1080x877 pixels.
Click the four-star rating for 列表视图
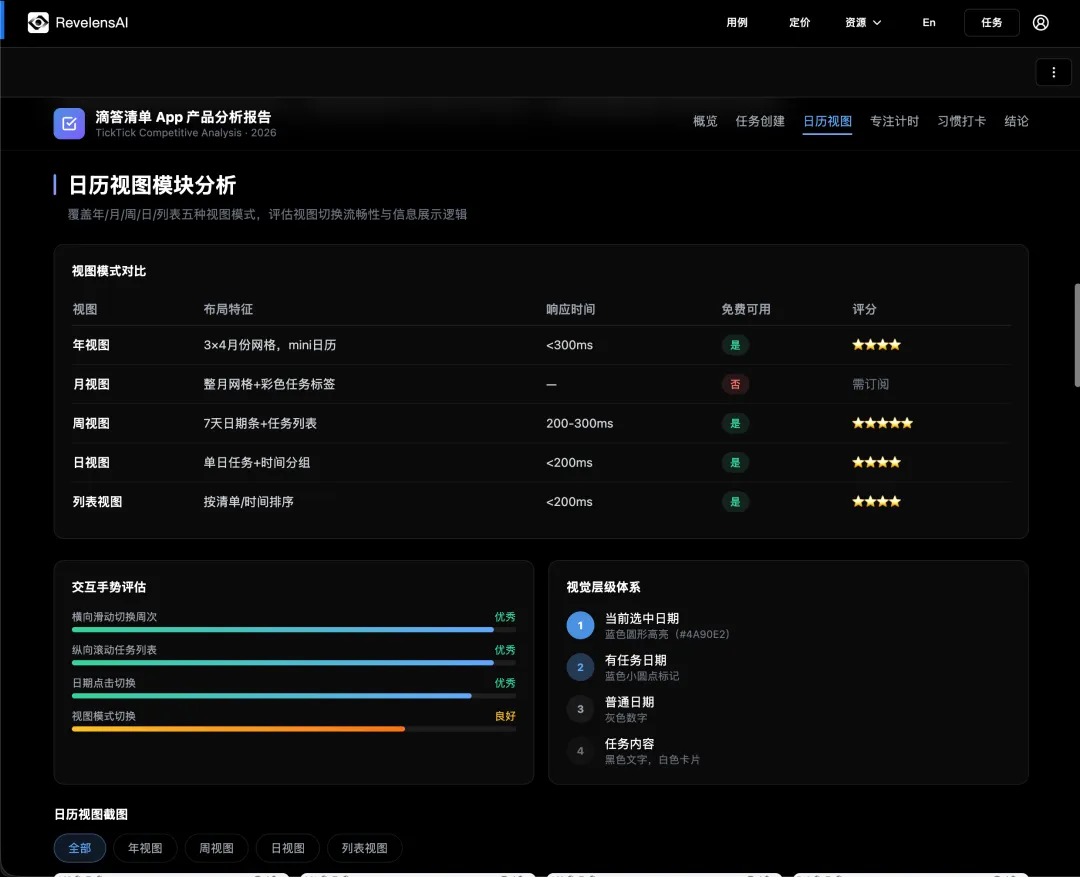click(876, 502)
